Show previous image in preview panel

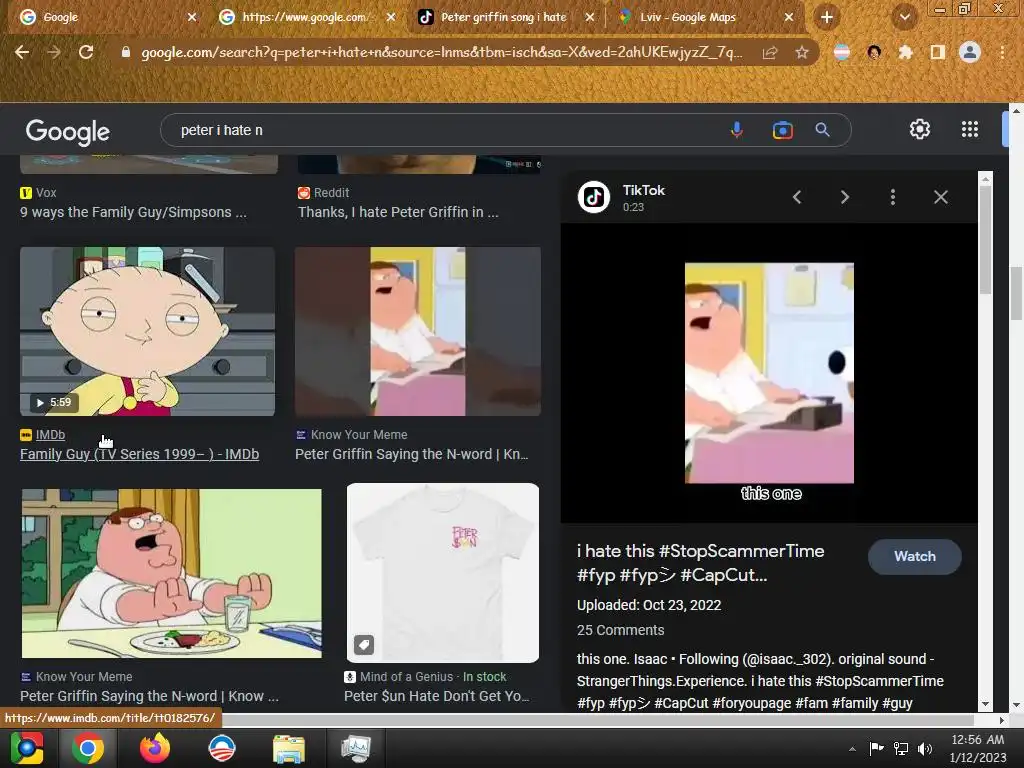click(x=797, y=197)
